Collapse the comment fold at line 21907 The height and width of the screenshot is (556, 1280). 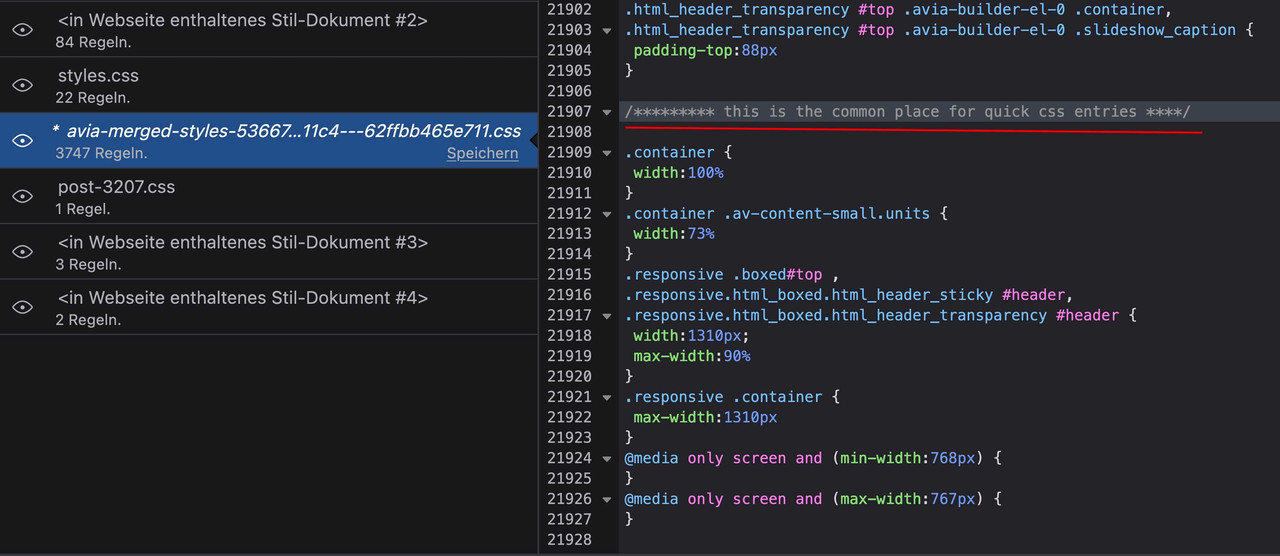pos(607,112)
